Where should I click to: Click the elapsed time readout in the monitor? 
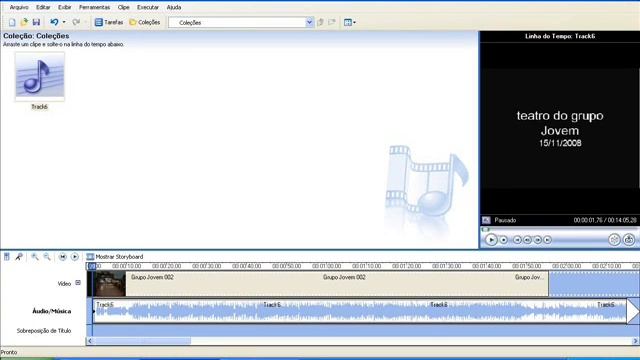click(x=588, y=220)
